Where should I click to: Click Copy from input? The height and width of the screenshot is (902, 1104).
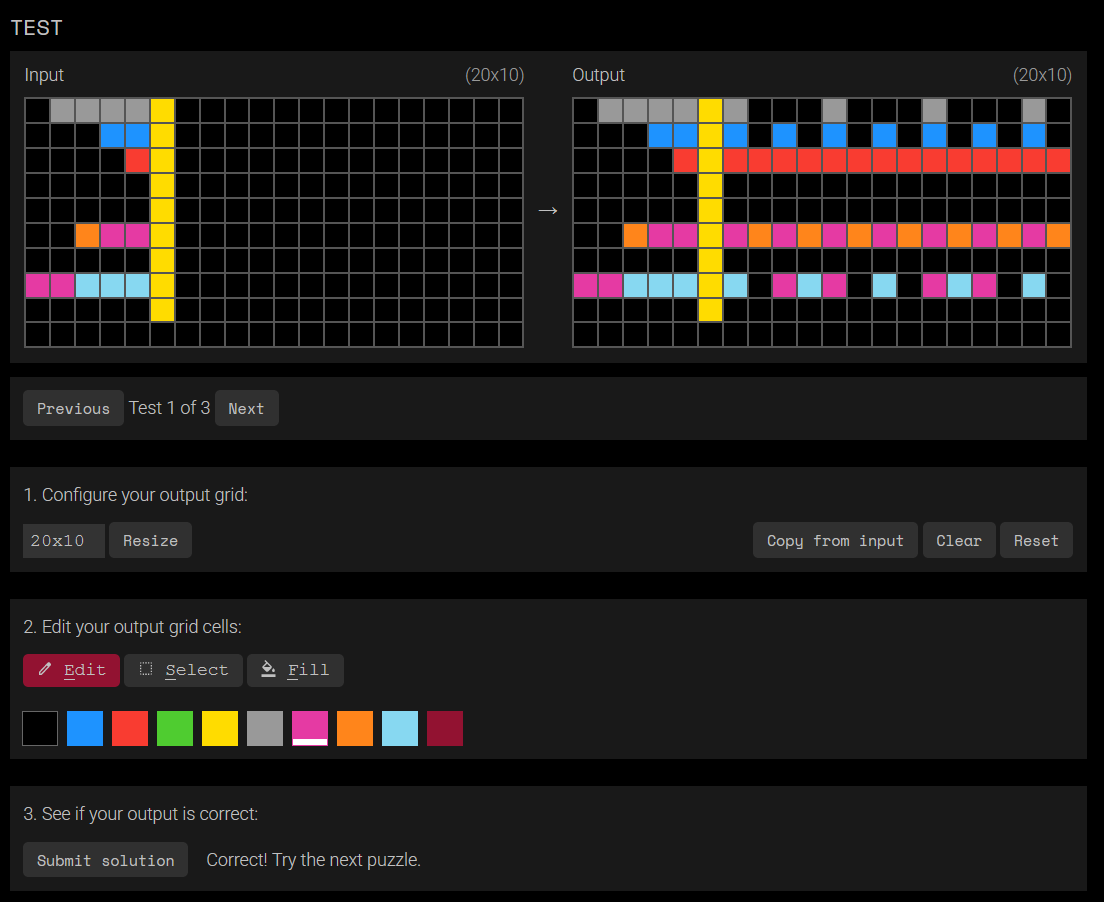click(835, 540)
